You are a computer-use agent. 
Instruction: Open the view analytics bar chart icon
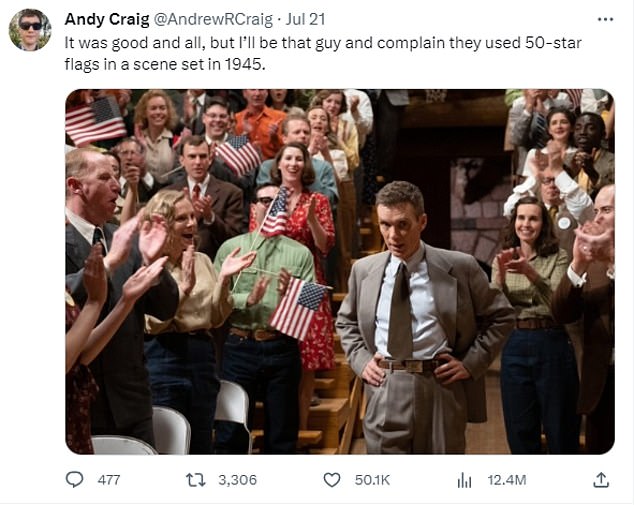[464, 480]
